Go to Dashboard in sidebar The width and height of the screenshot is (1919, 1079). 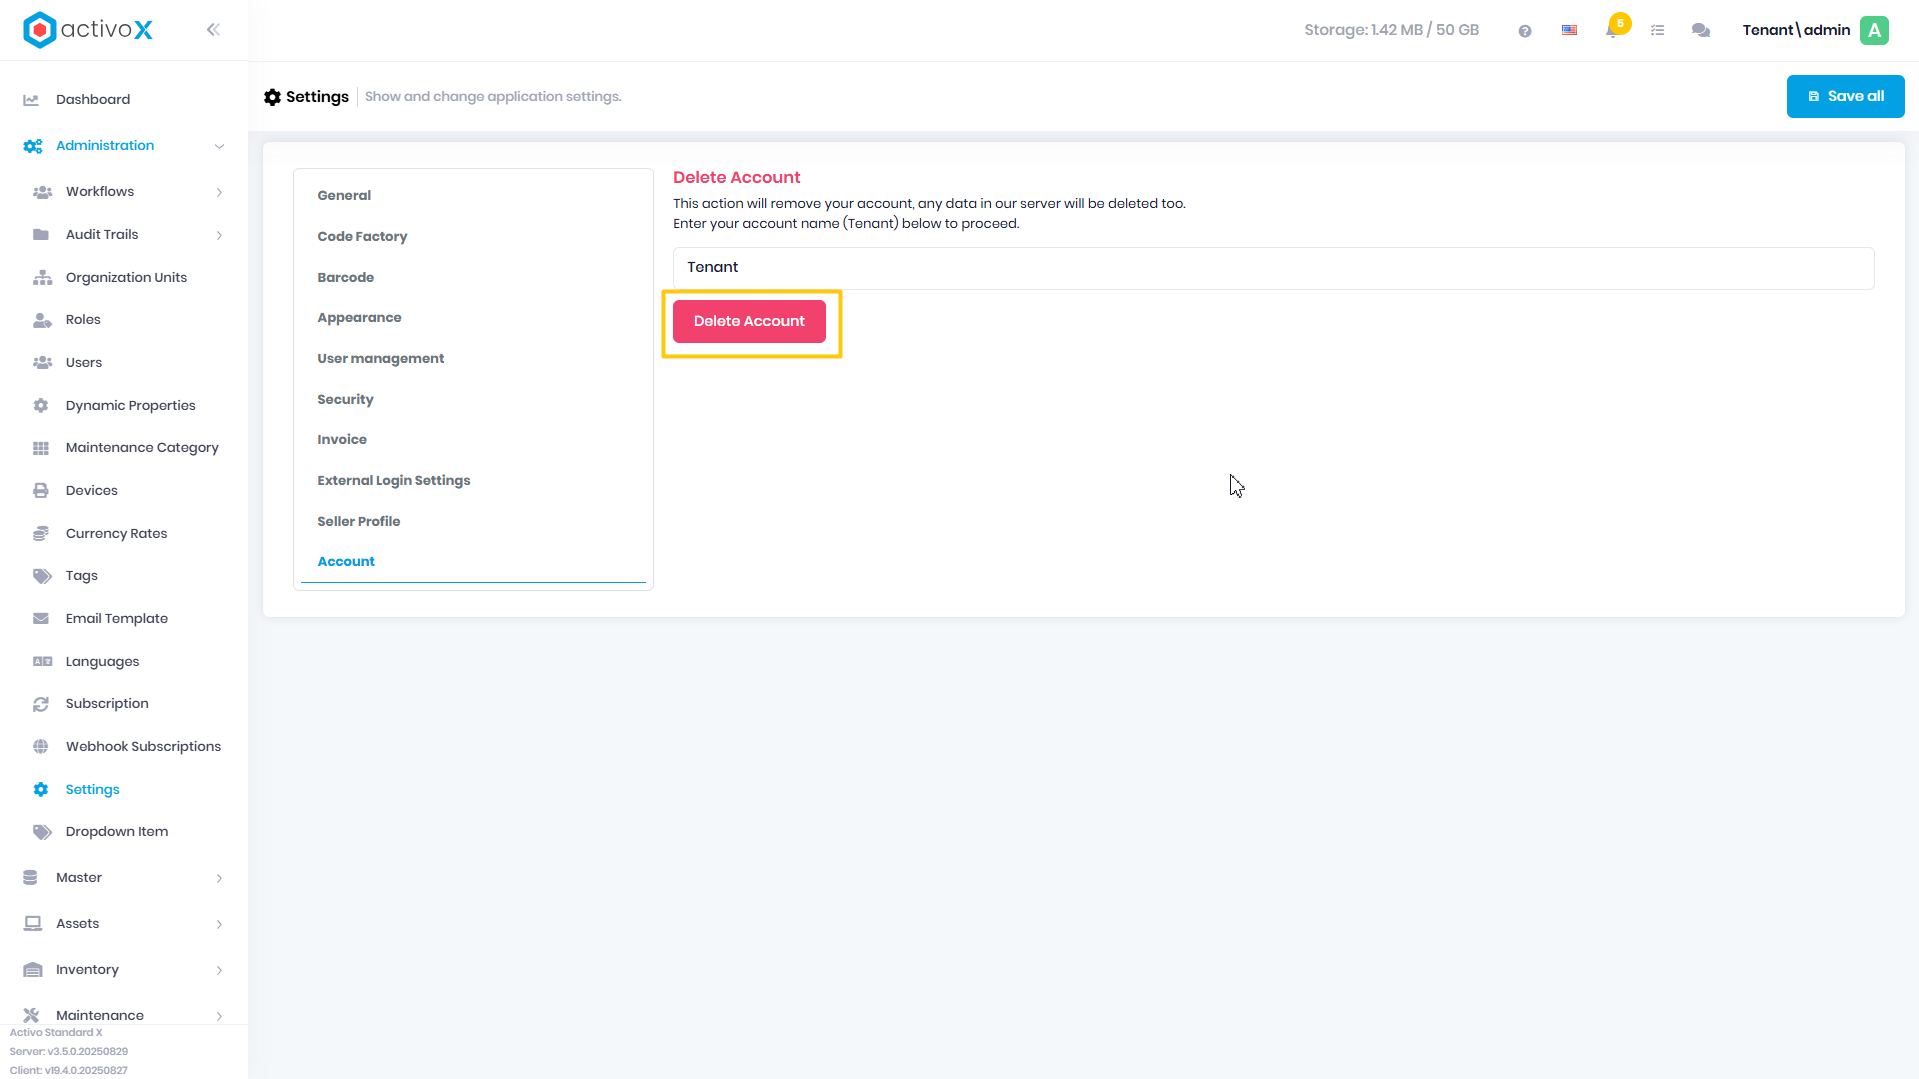[x=93, y=100]
